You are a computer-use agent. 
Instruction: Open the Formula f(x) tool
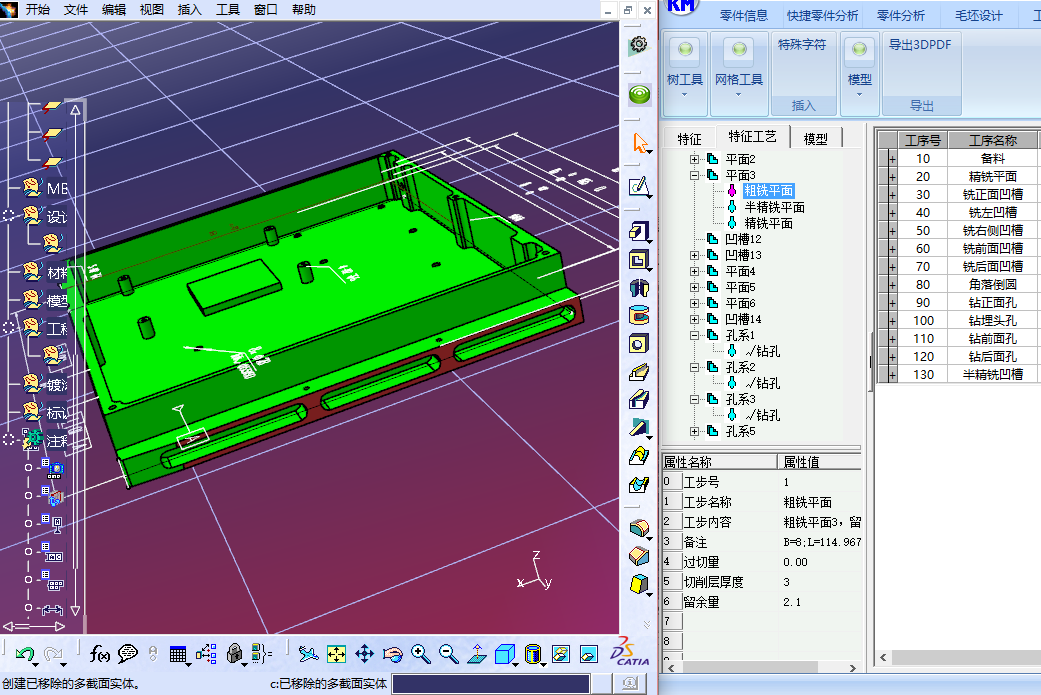99,654
